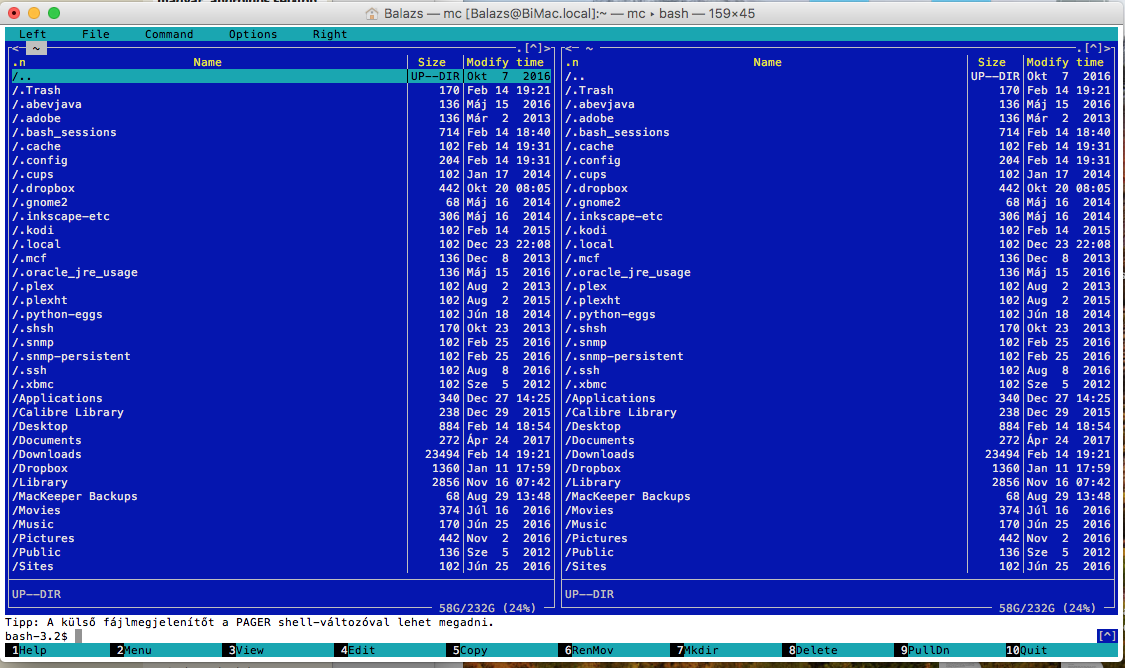The image size is (1125, 668).
Task: Select /Library in the right panel
Action: click(x=838, y=482)
